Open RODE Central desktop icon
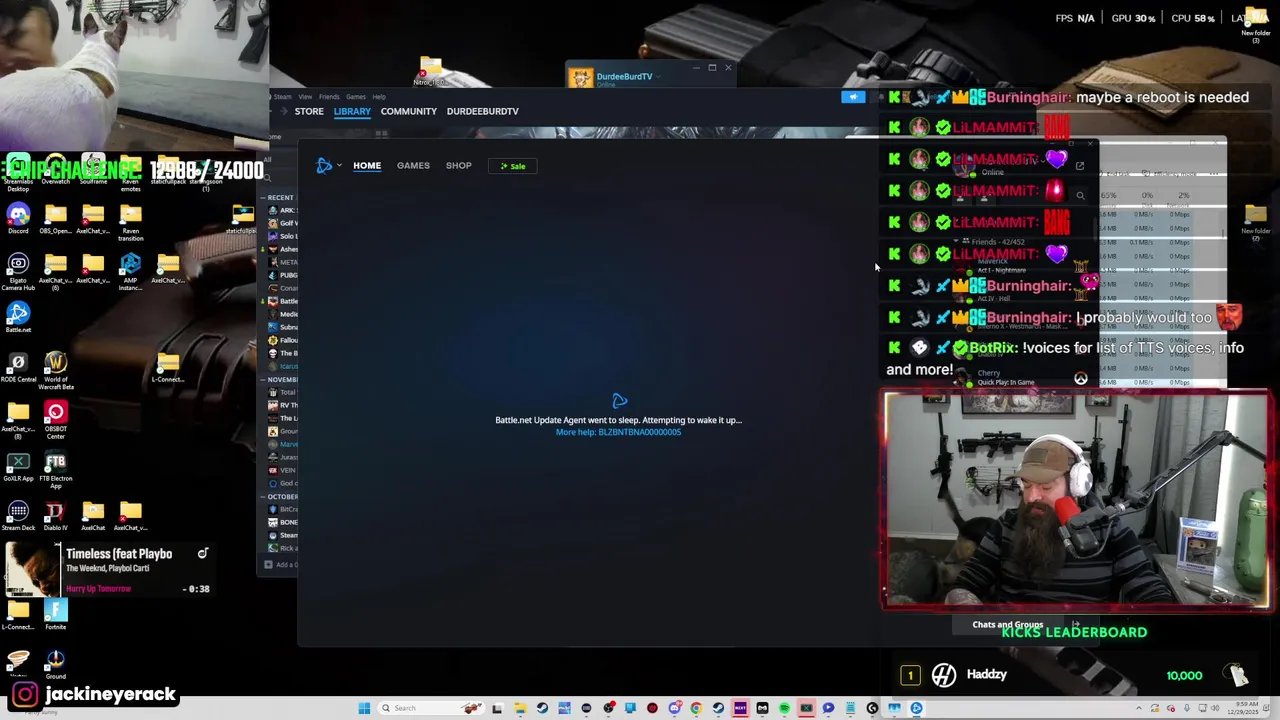Image resolution: width=1280 pixels, height=720 pixels. tap(18, 368)
